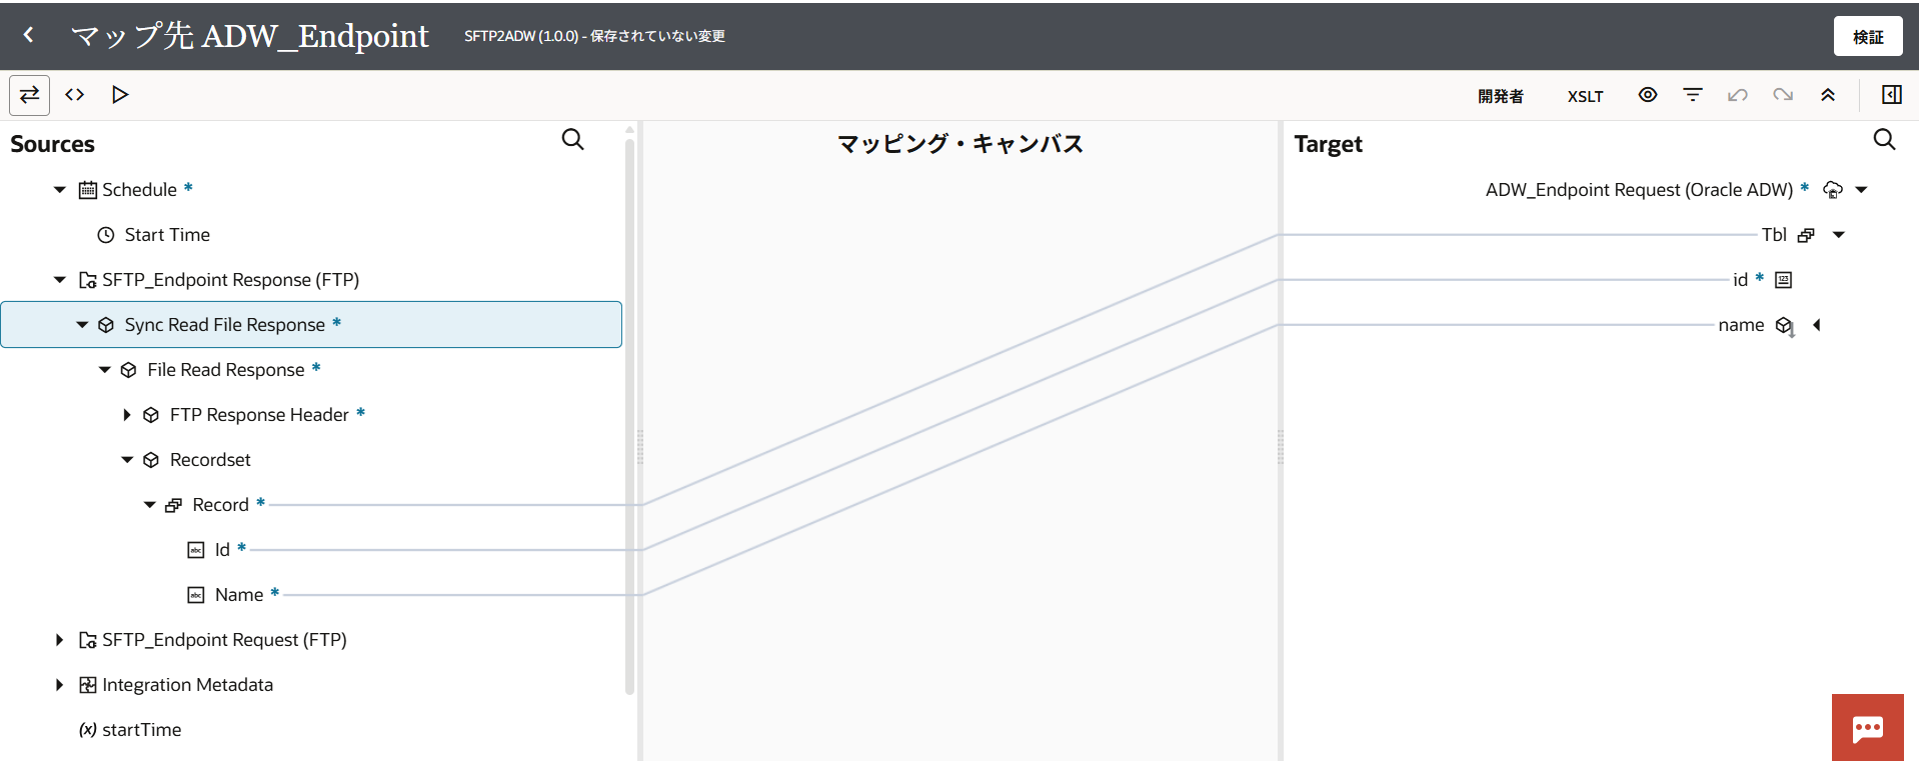Click the Schedule calendar icon
1919x761 pixels.
88,190
